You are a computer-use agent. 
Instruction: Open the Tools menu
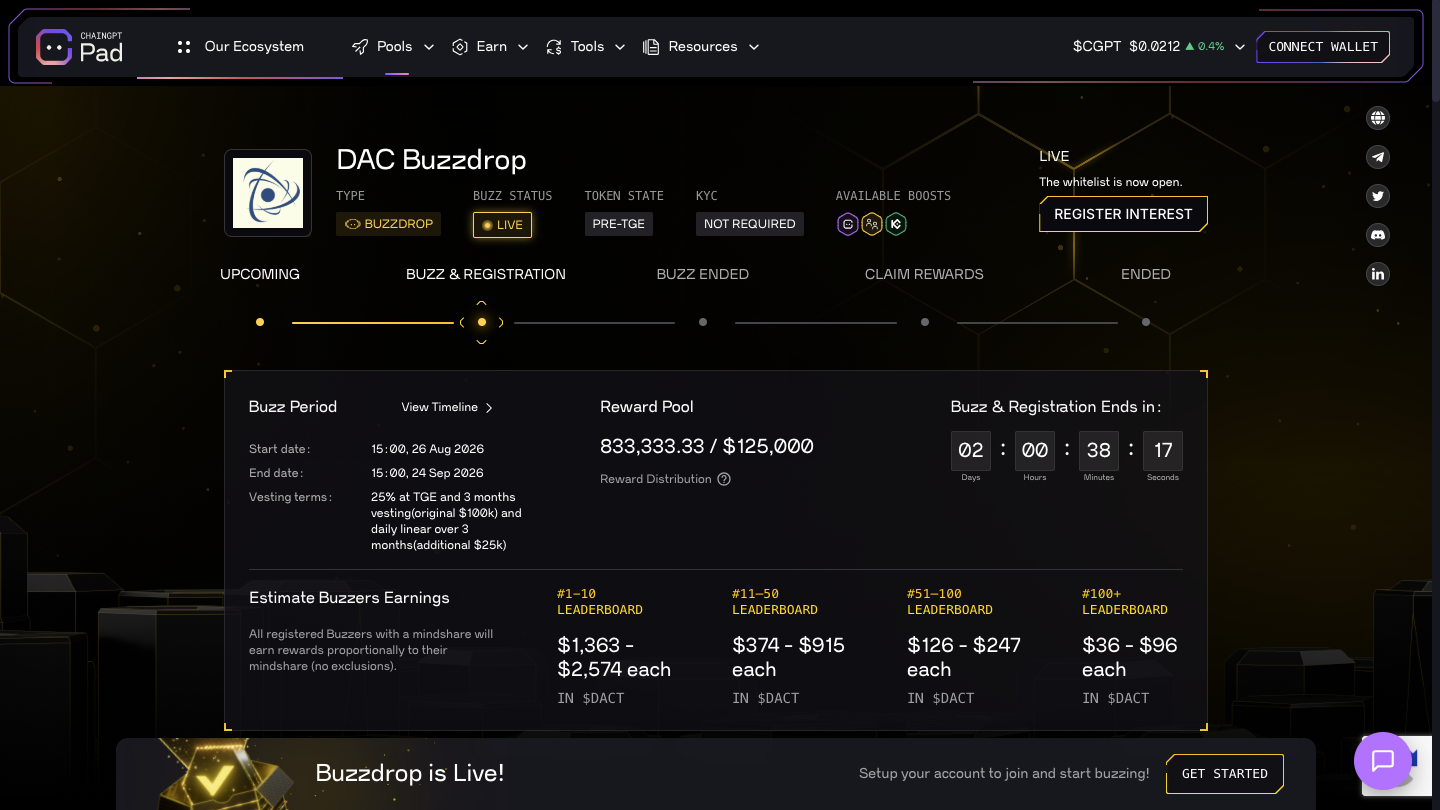coord(586,47)
